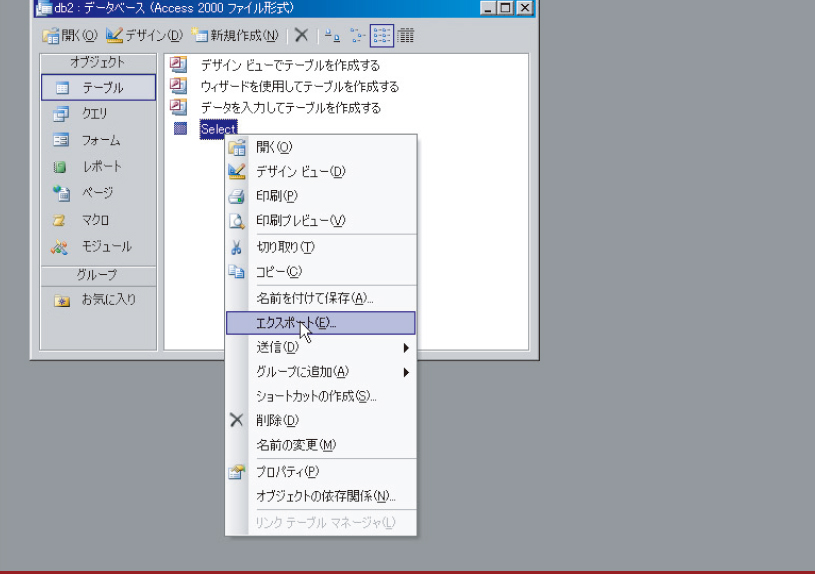Viewport: 815px width, 574px height.
Task: Switch to details view icon
Action: coord(405,35)
